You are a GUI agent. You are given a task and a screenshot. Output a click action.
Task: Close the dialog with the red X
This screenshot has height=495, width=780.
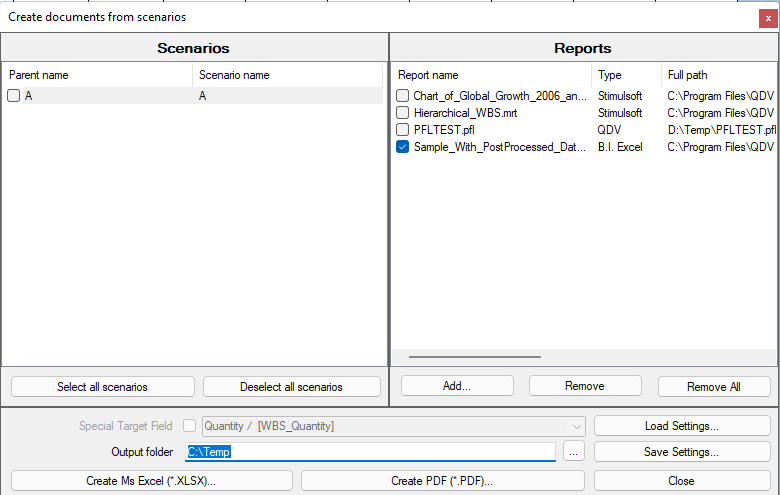pos(768,17)
